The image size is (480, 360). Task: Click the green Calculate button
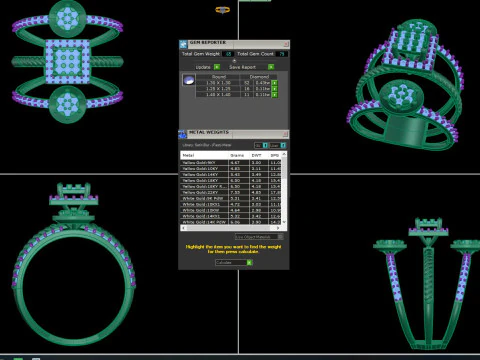249,263
